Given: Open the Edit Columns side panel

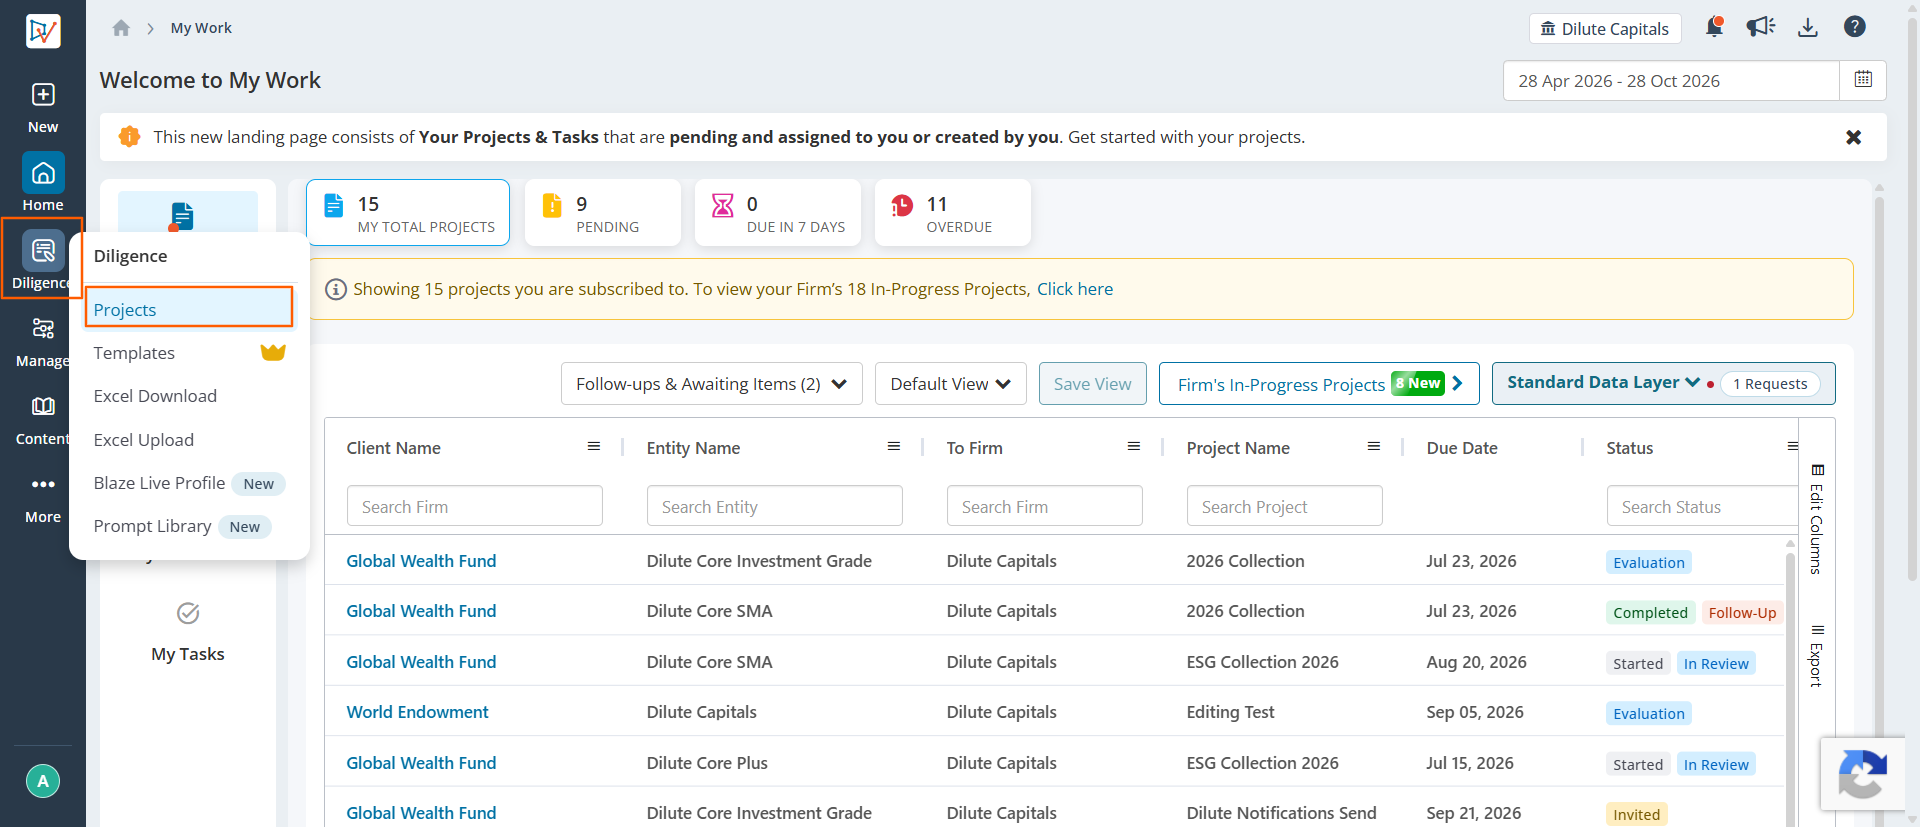Looking at the screenshot, I should pos(1817,519).
